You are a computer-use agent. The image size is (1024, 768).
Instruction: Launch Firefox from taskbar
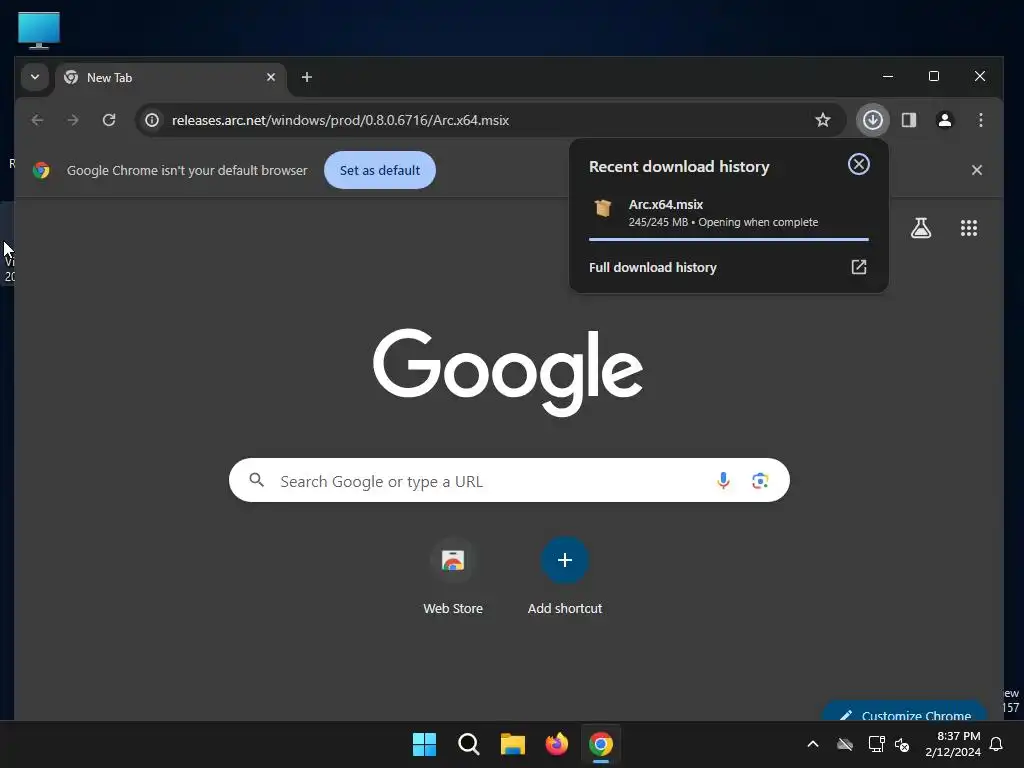tap(556, 744)
